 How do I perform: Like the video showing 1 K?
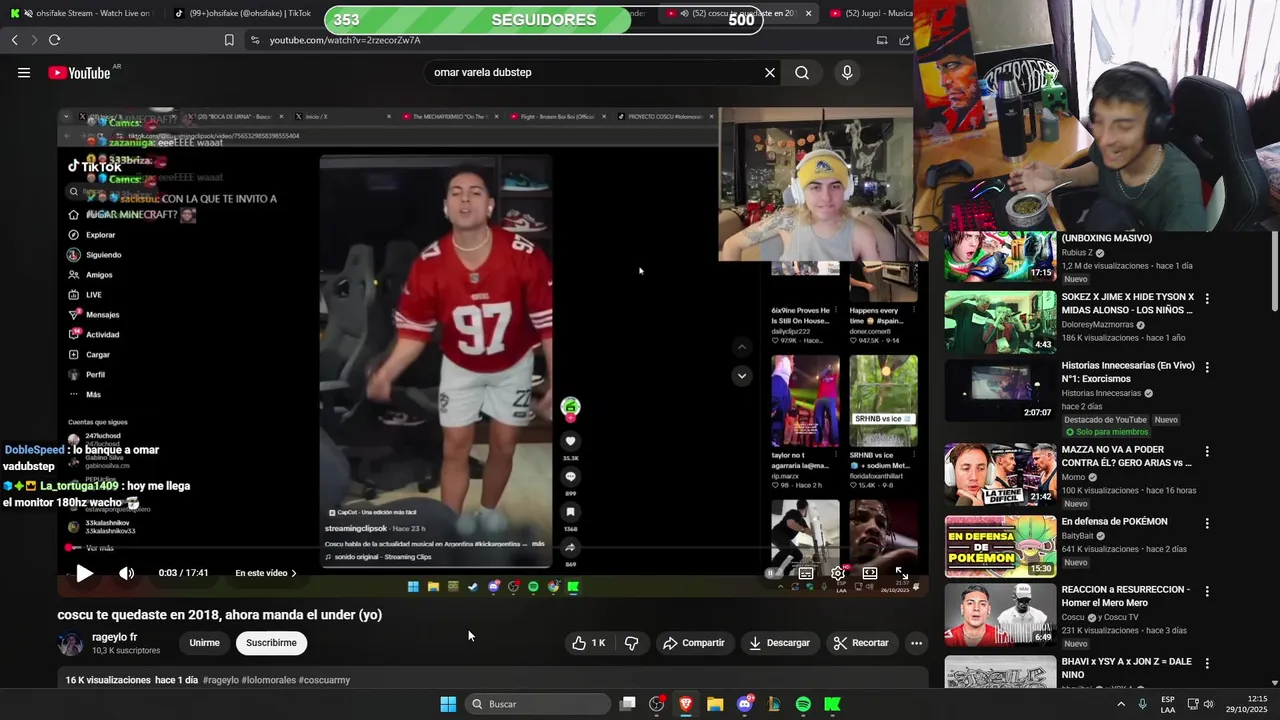[589, 643]
